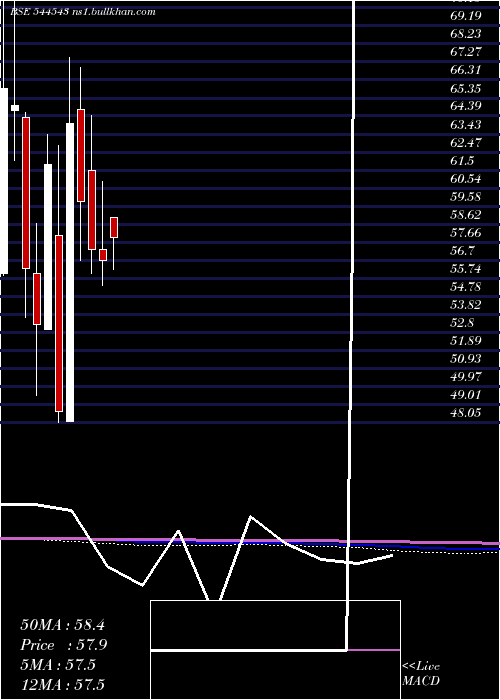
Task: Click the 5MA : 57.5 readout
Action: [x=58, y=665]
